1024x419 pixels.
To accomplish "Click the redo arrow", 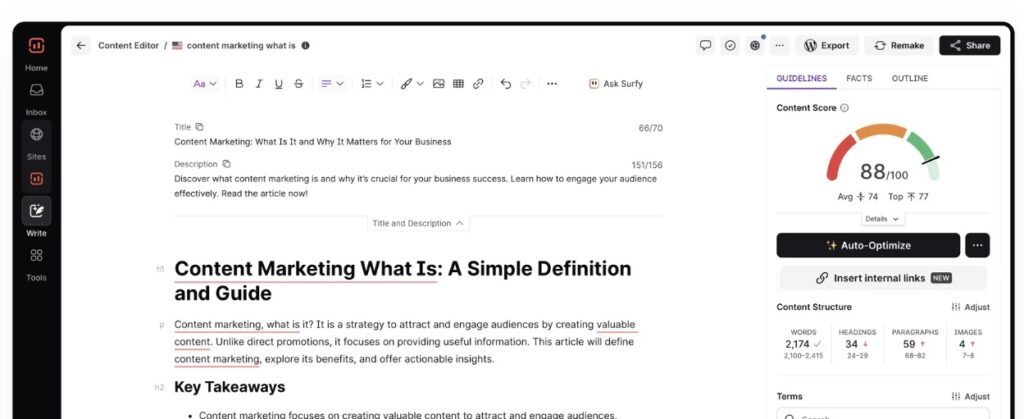I will [x=526, y=84].
